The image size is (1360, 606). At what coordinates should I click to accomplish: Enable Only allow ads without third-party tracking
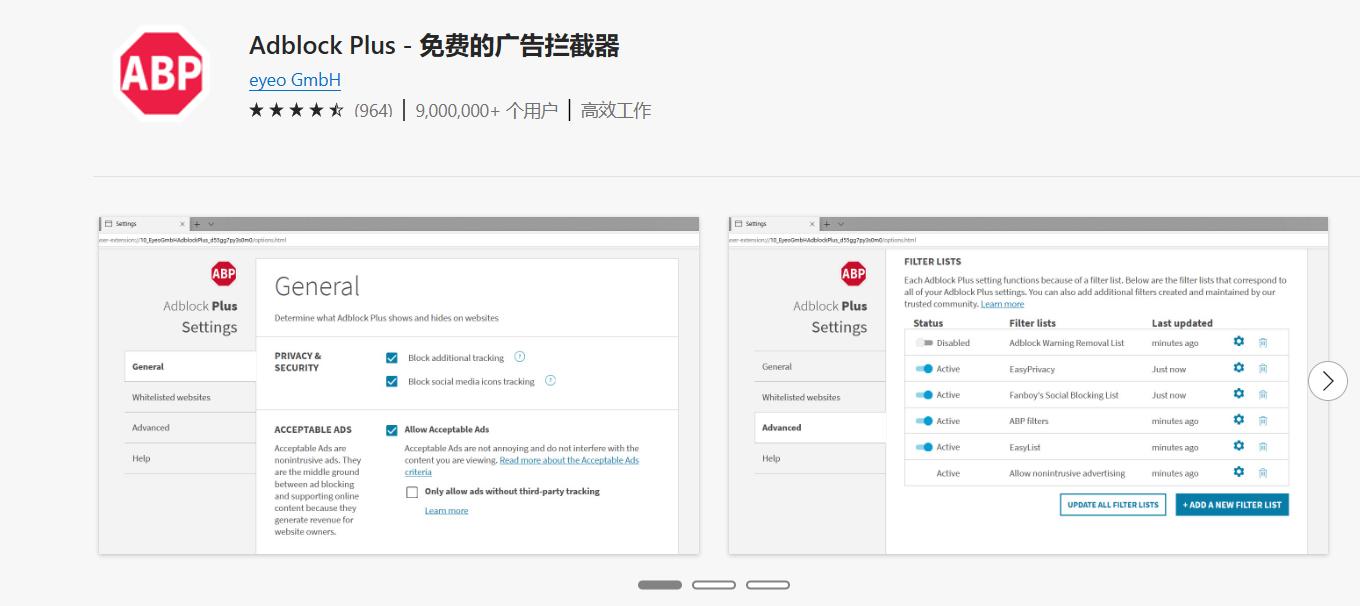click(x=412, y=492)
